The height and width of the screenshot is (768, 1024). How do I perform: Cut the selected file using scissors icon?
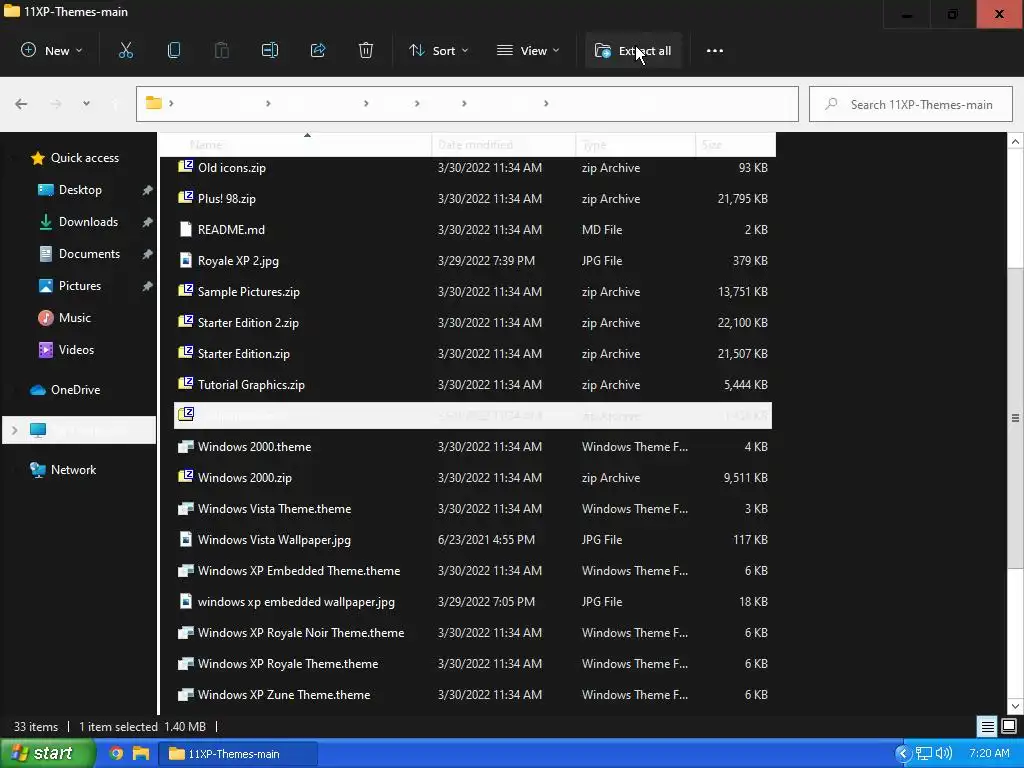[x=125, y=51]
